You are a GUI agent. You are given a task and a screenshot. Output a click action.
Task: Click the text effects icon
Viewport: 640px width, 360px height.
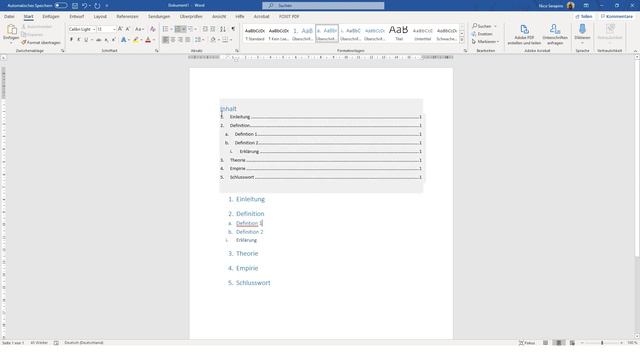(123, 40)
